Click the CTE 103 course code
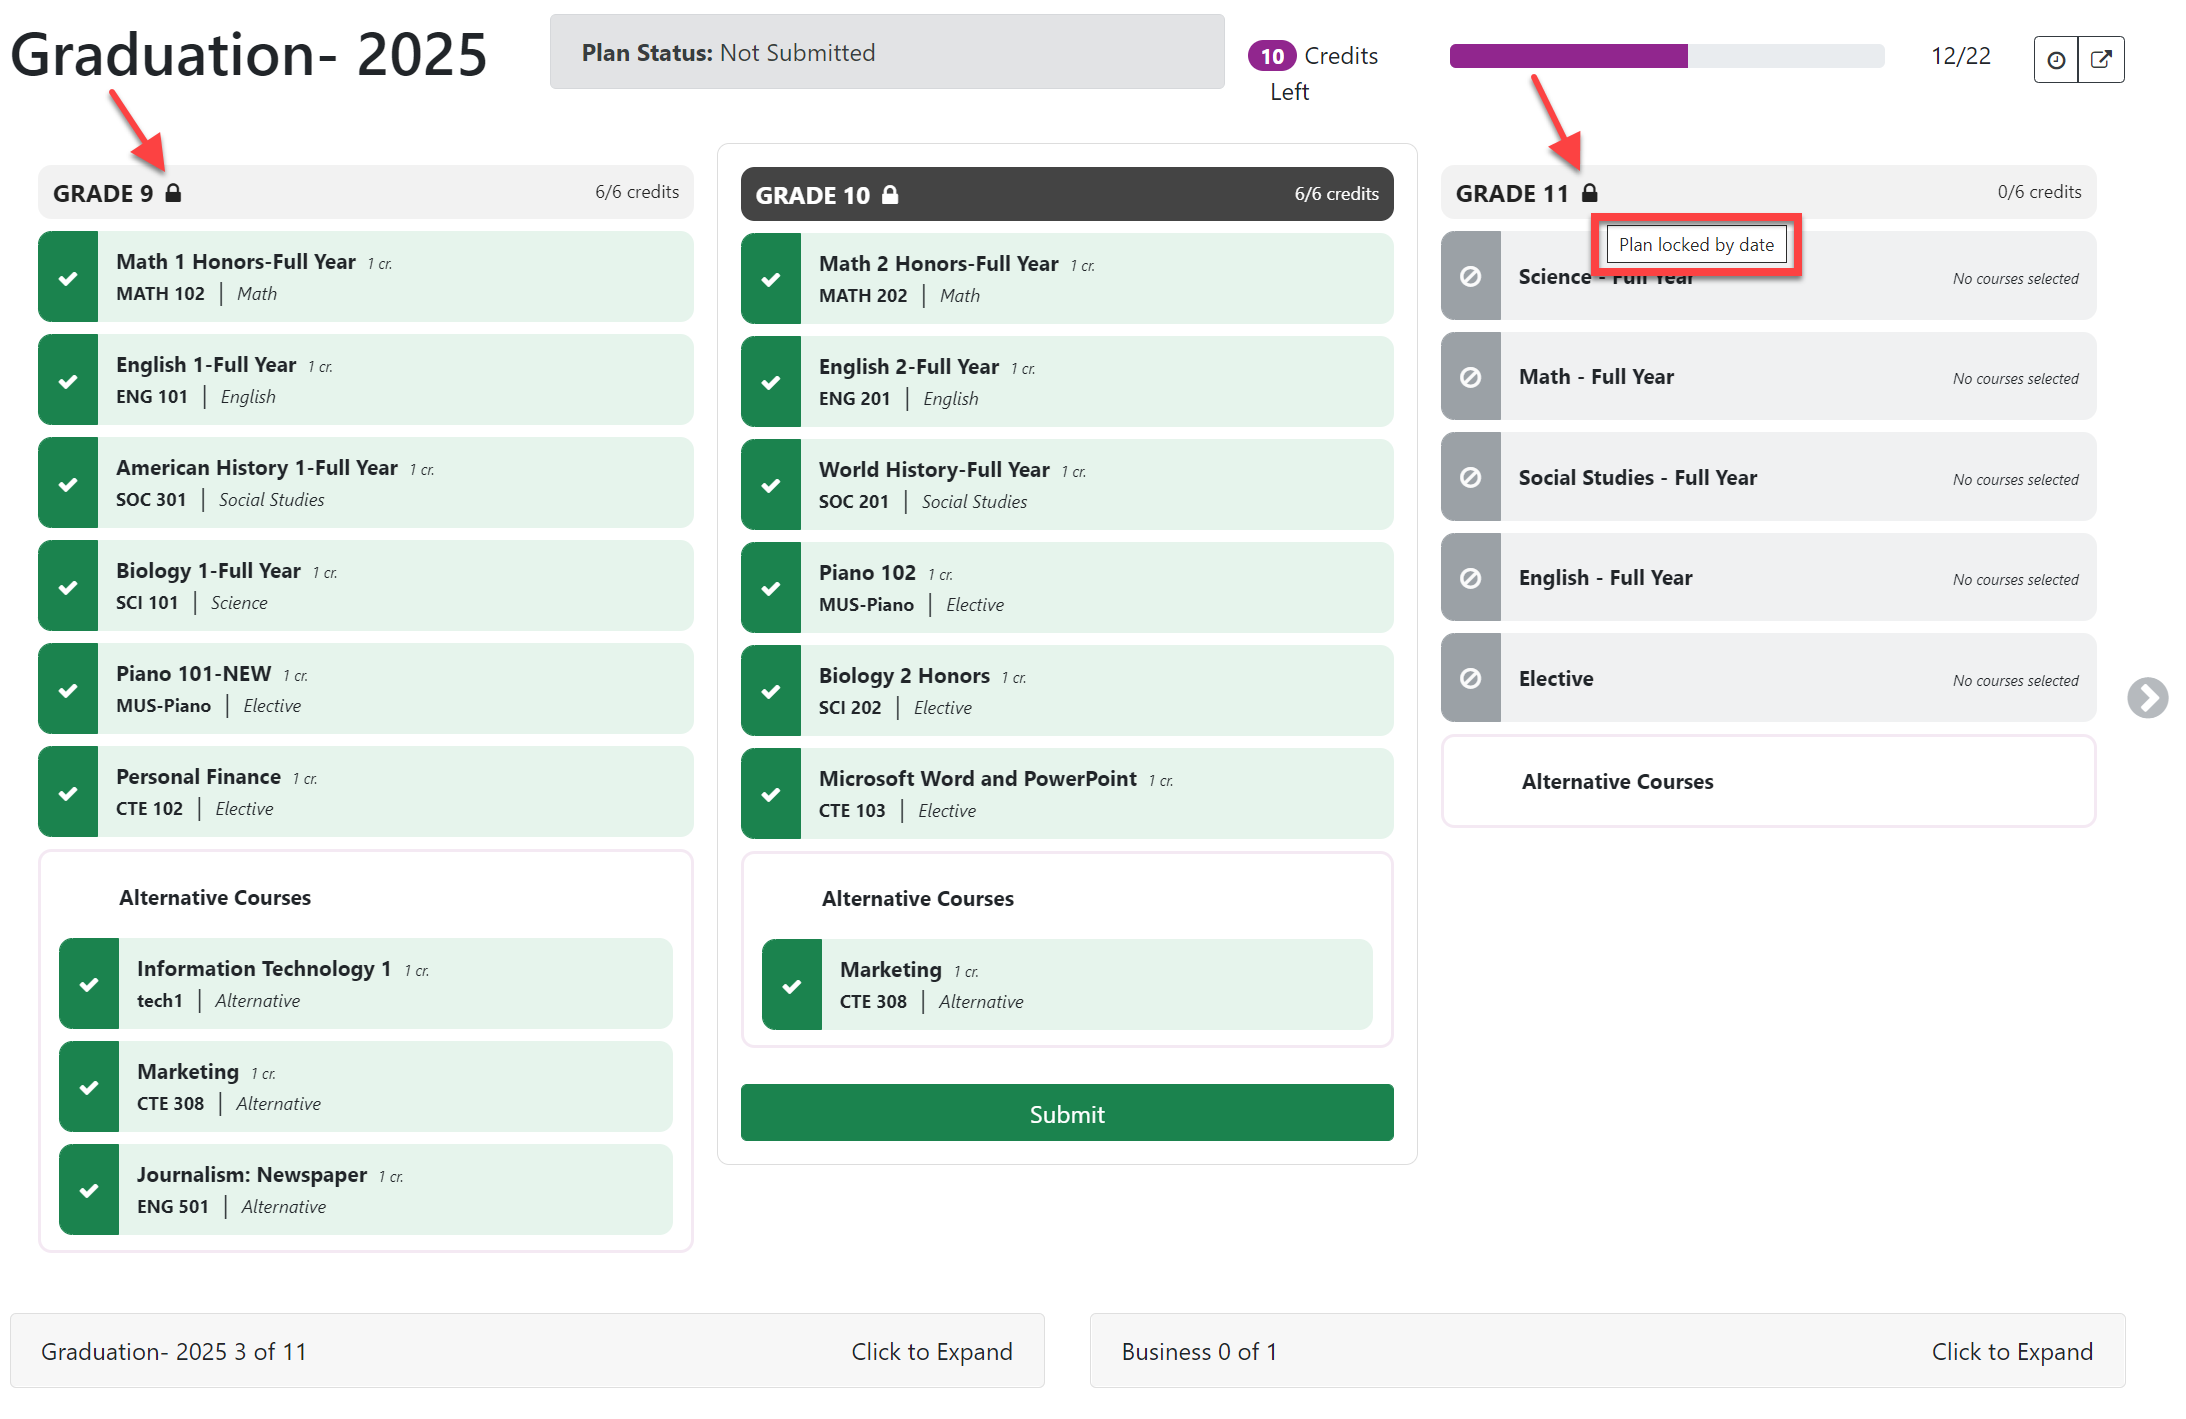The width and height of the screenshot is (2186, 1419). 852,811
